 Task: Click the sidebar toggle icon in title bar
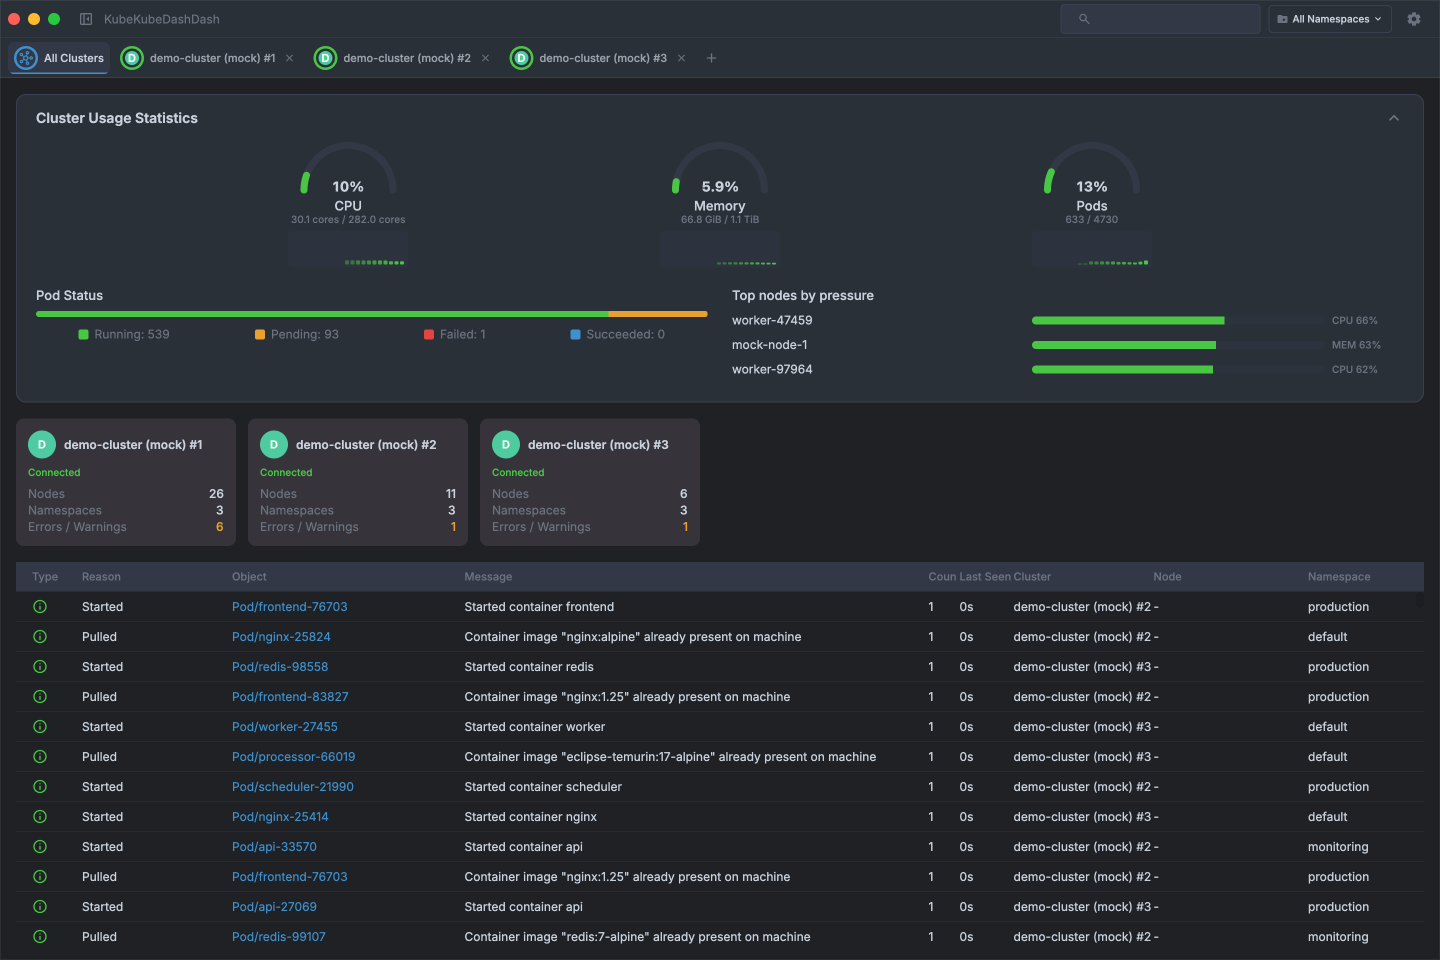click(x=86, y=19)
